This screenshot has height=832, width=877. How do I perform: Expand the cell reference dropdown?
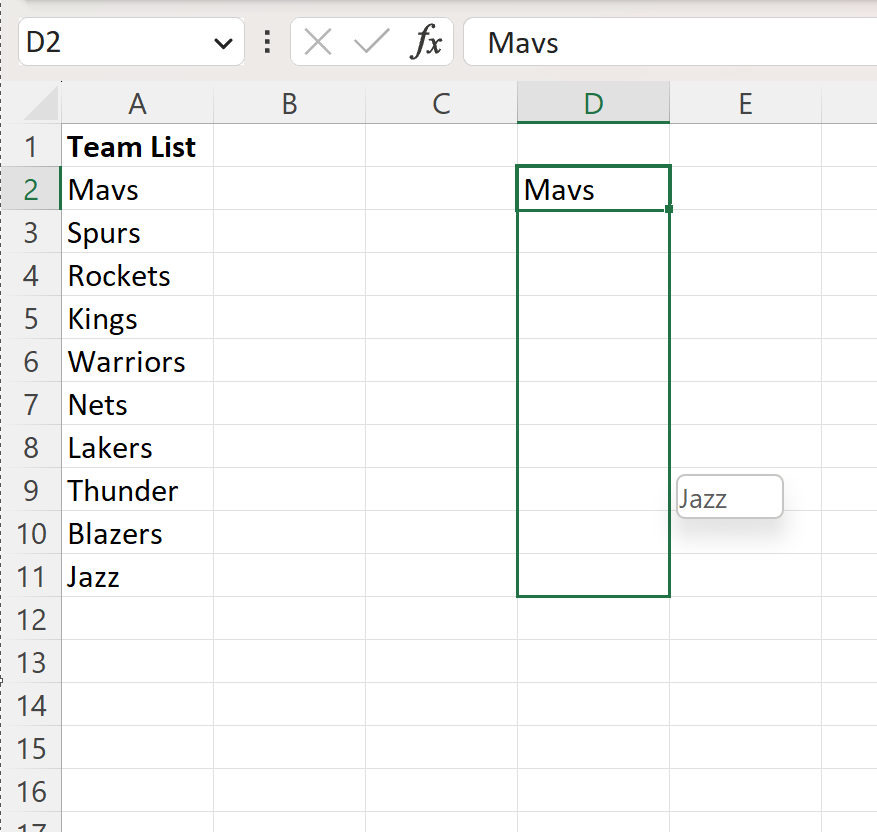coord(225,42)
